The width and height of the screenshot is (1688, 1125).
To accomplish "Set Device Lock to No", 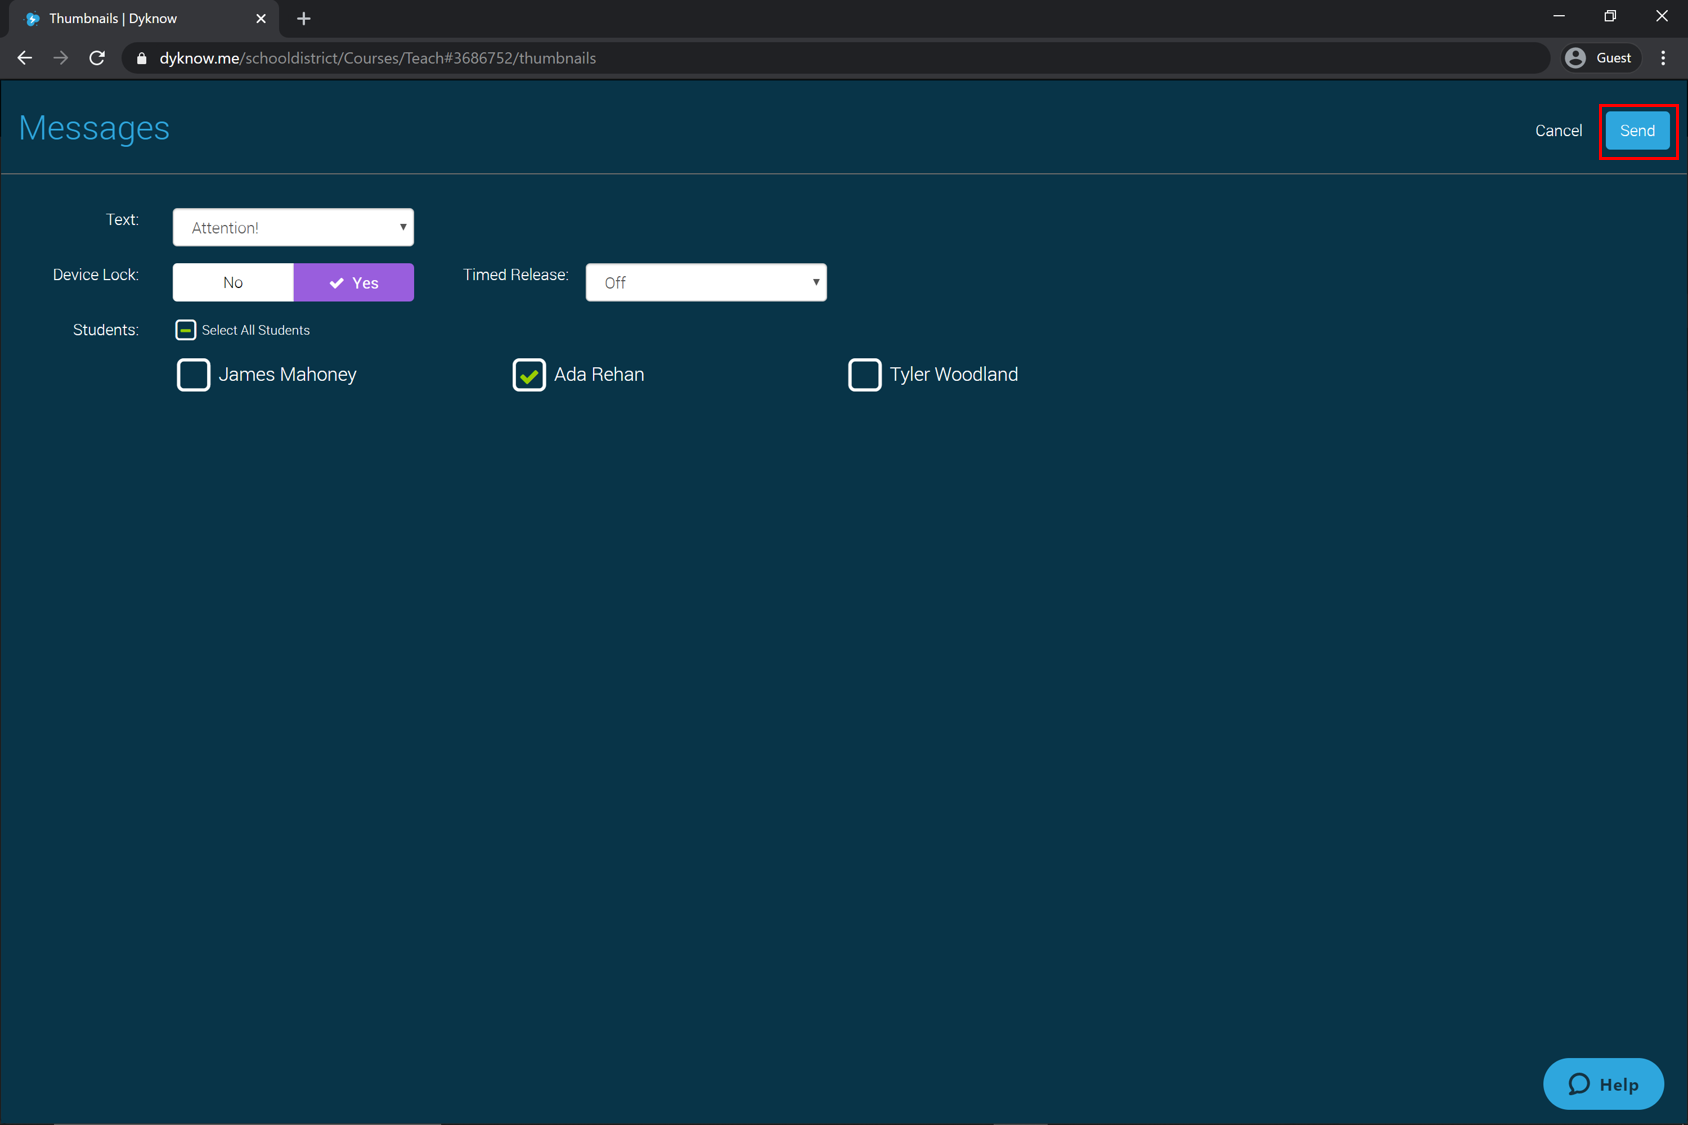I will click(233, 283).
